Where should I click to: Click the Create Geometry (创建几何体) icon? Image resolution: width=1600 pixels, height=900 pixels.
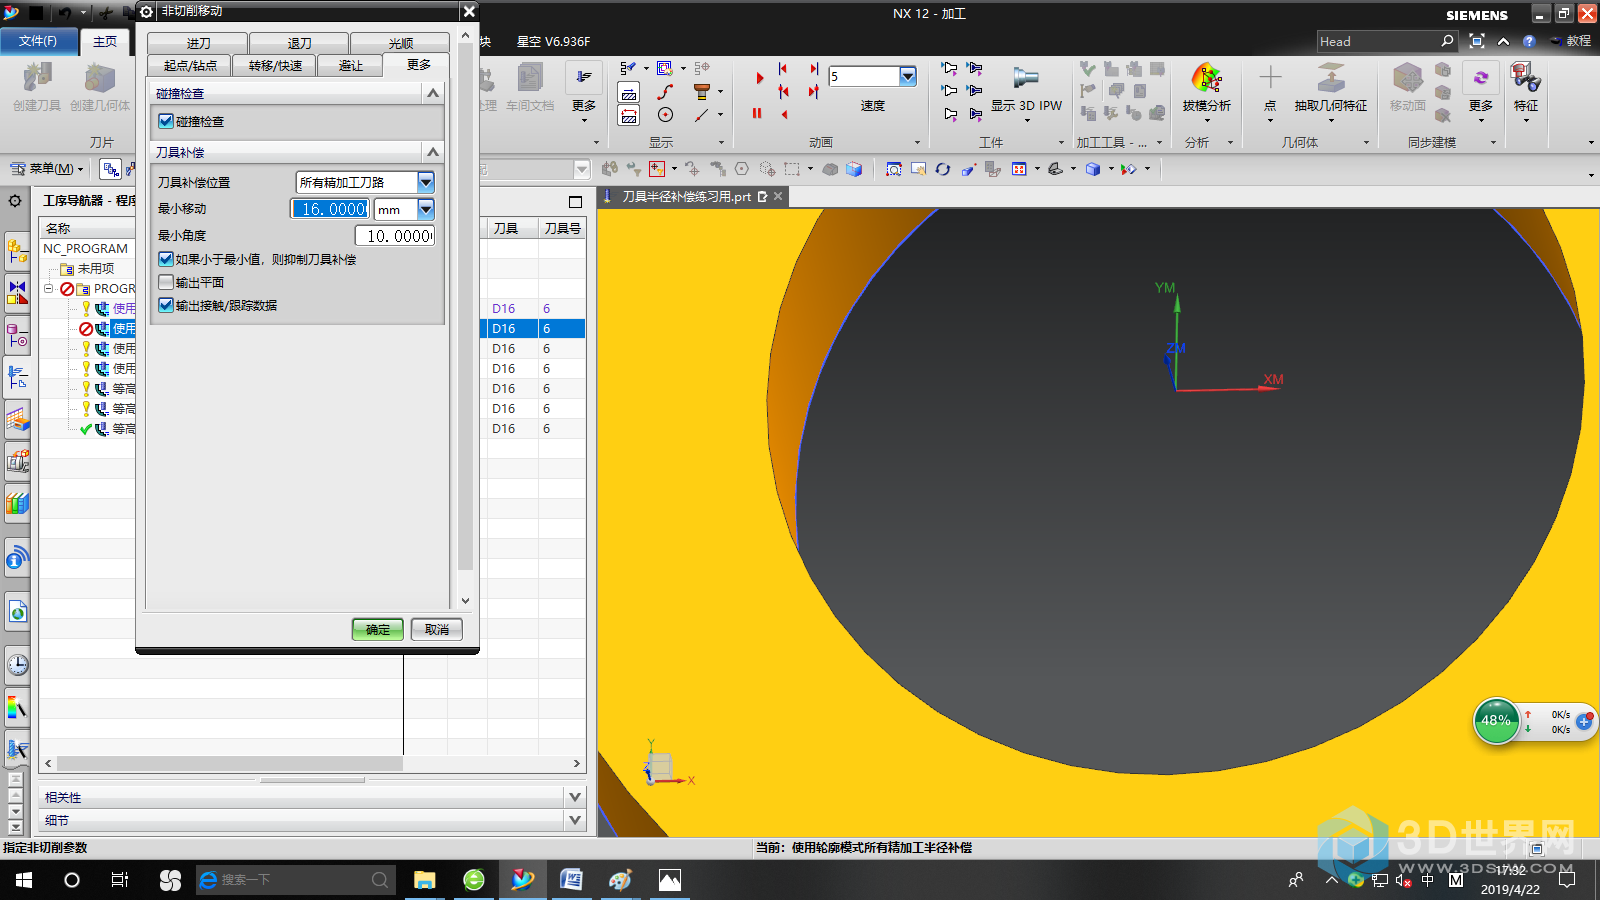[99, 78]
